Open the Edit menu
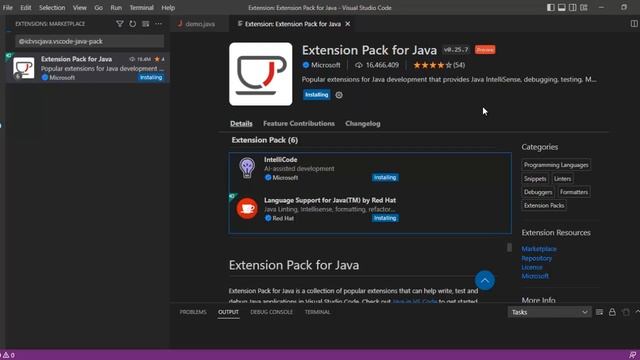 click(26, 8)
